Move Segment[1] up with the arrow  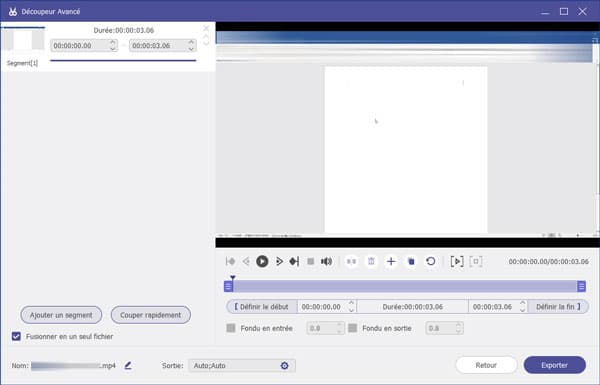[206, 37]
